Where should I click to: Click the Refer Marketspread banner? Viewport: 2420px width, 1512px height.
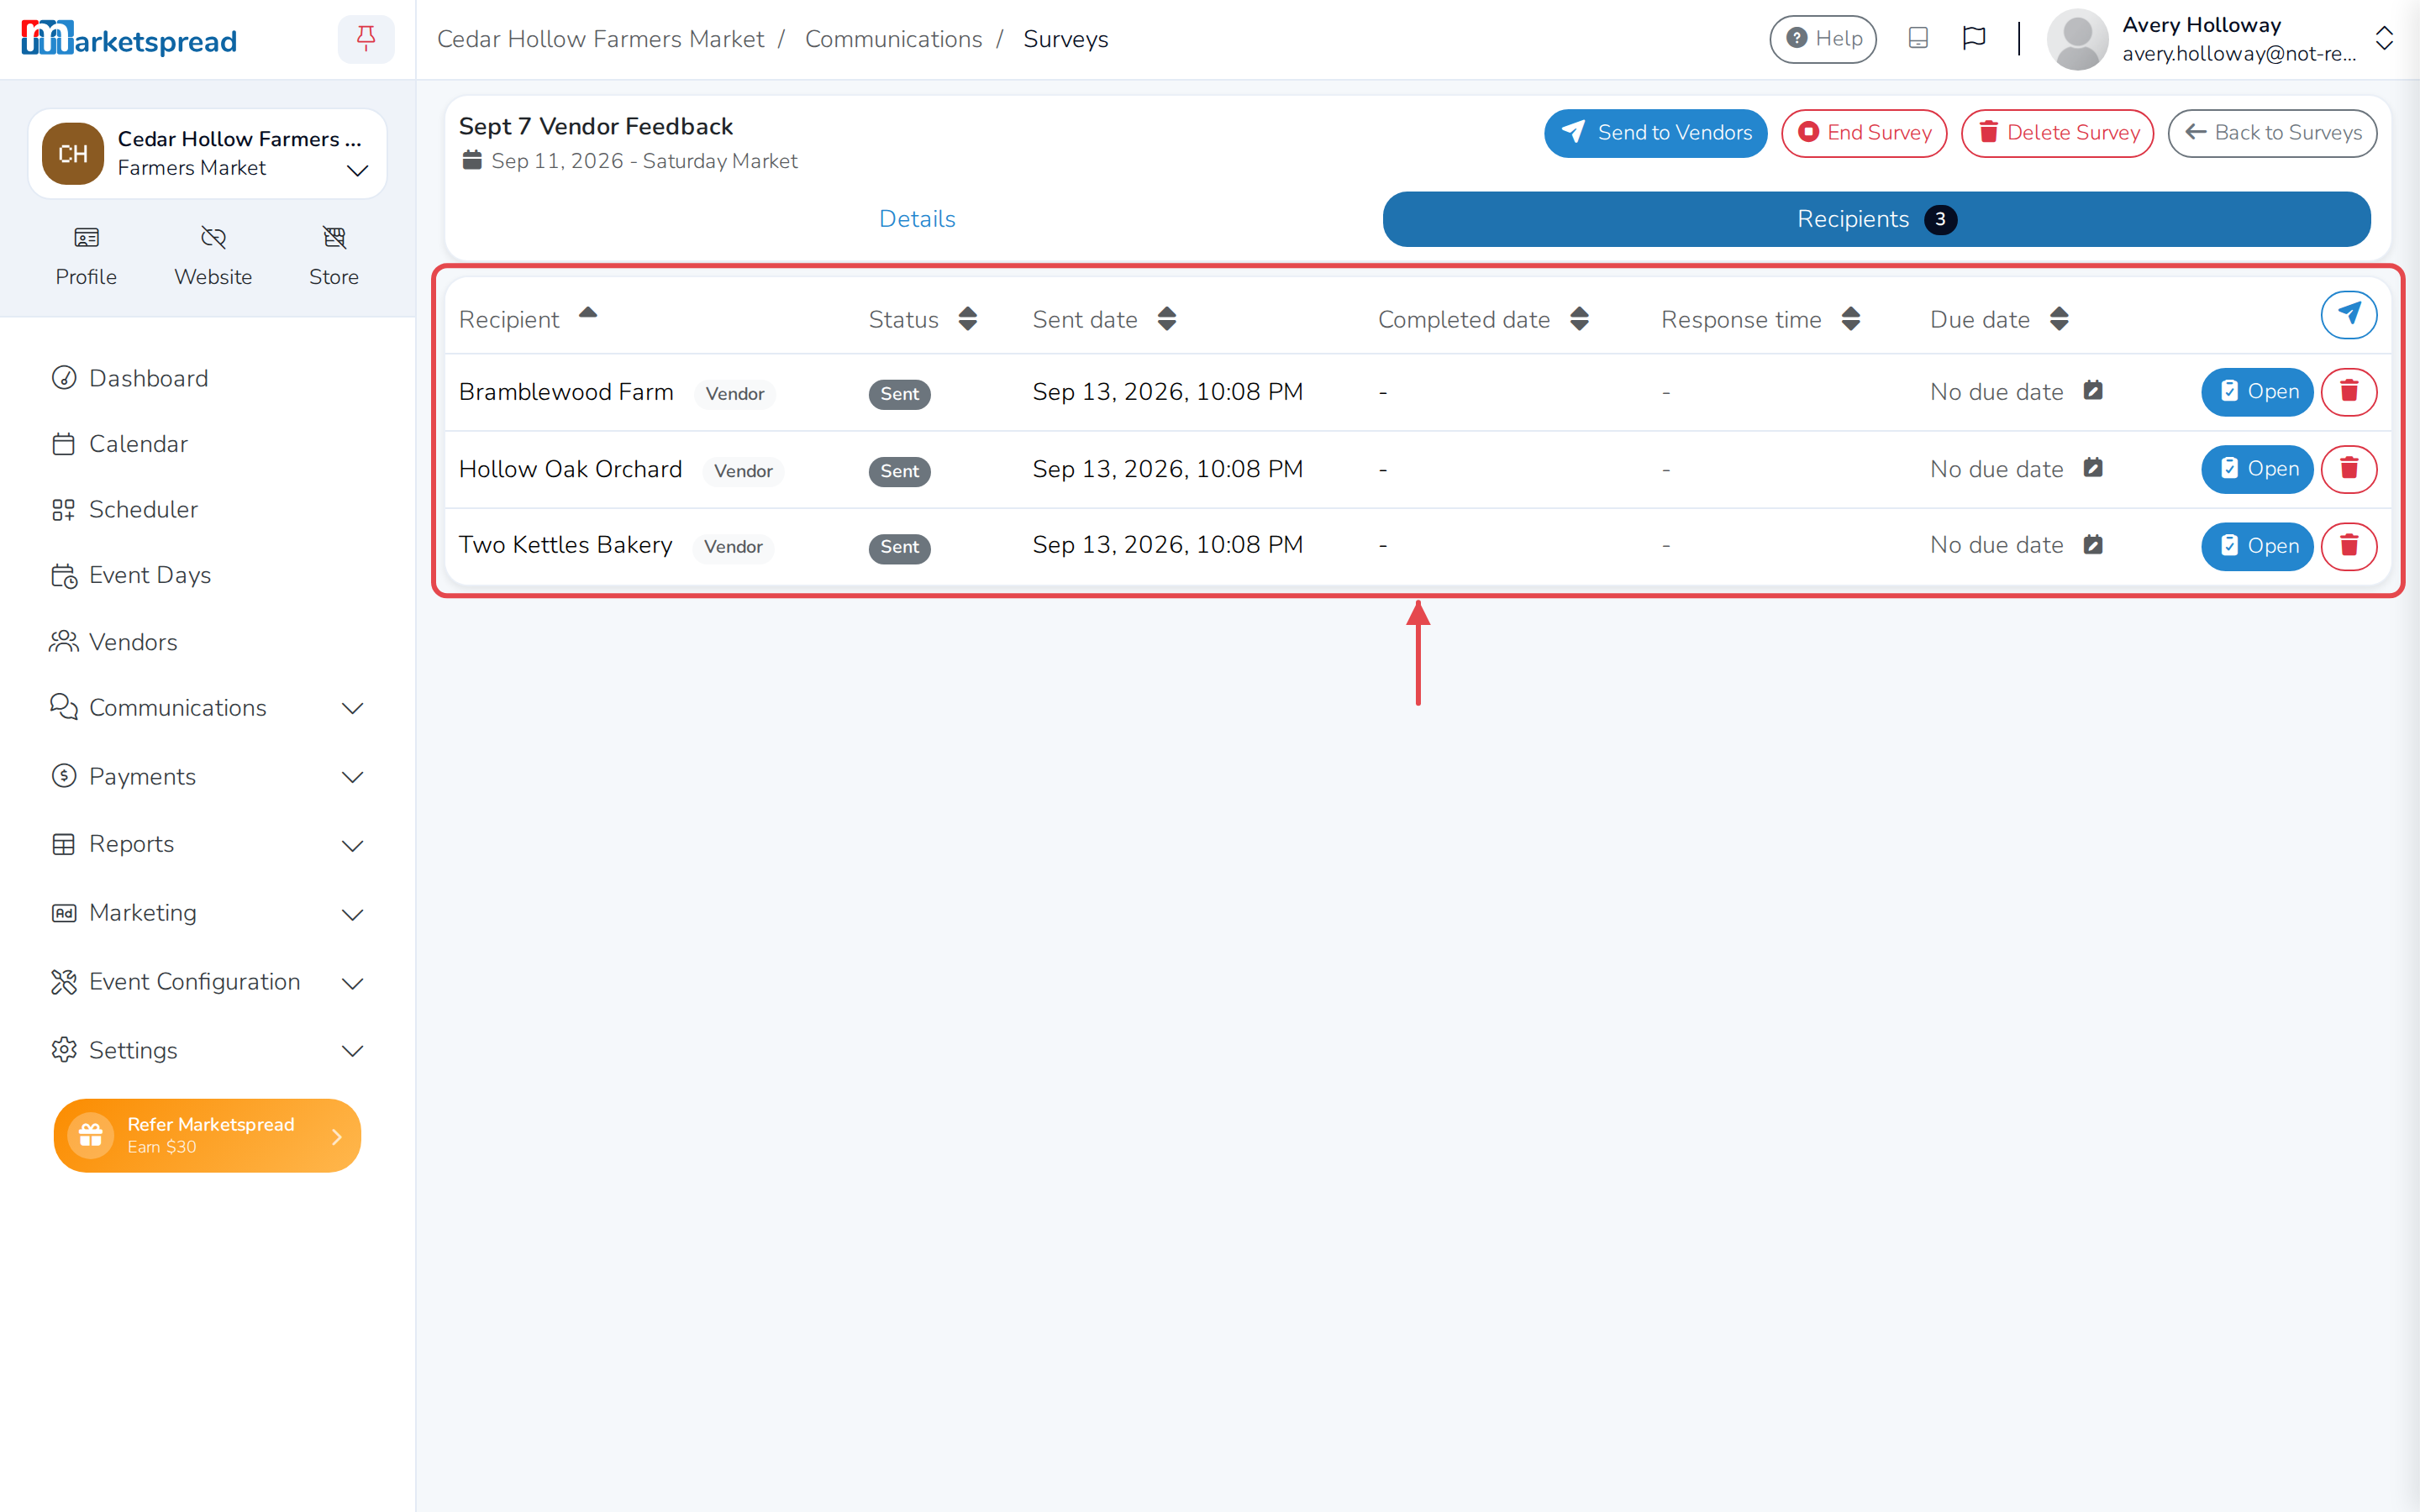(x=207, y=1135)
